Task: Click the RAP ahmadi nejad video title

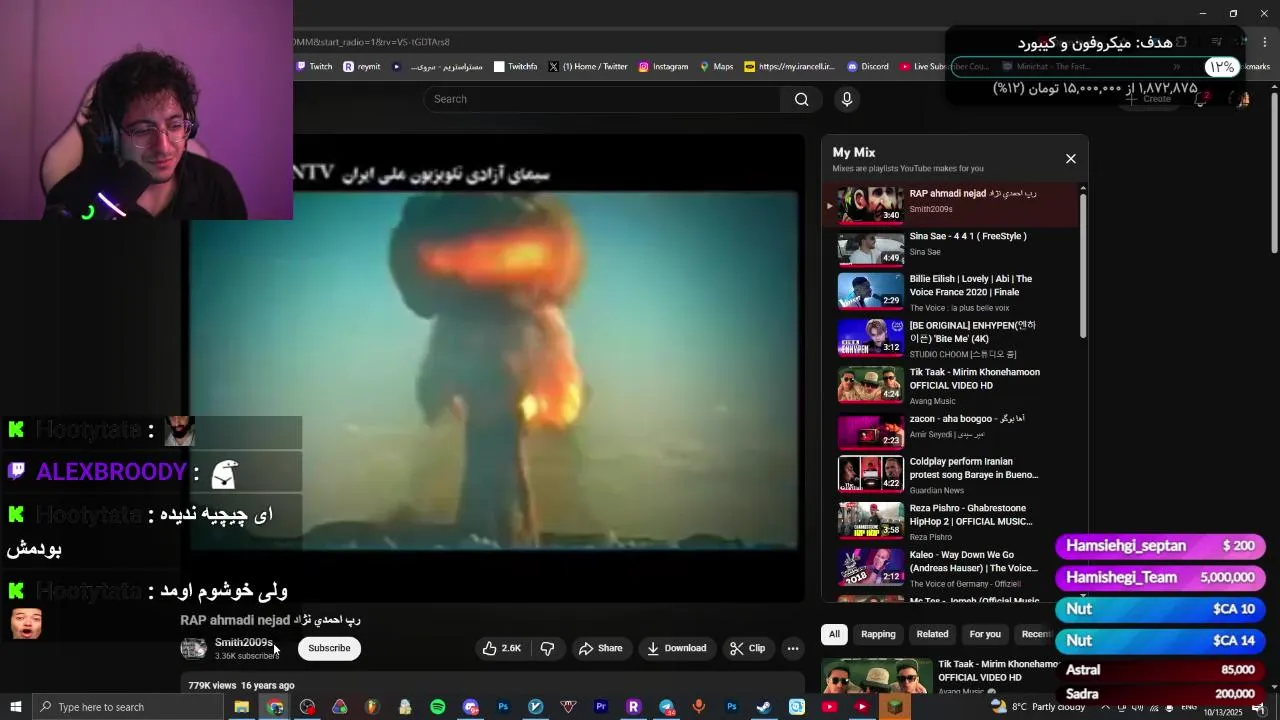Action: point(270,620)
